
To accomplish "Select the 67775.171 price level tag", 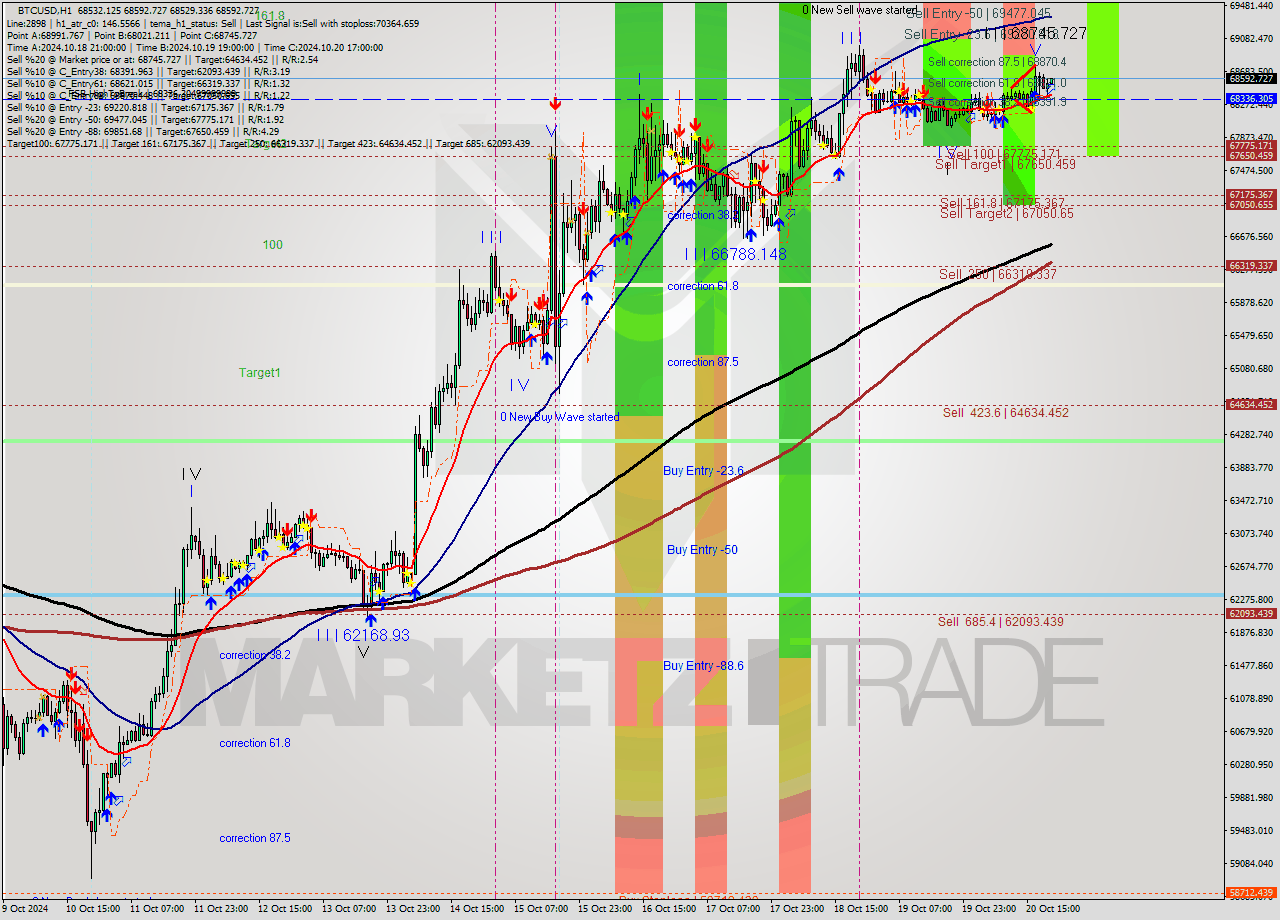I will pyautogui.click(x=1251, y=146).
